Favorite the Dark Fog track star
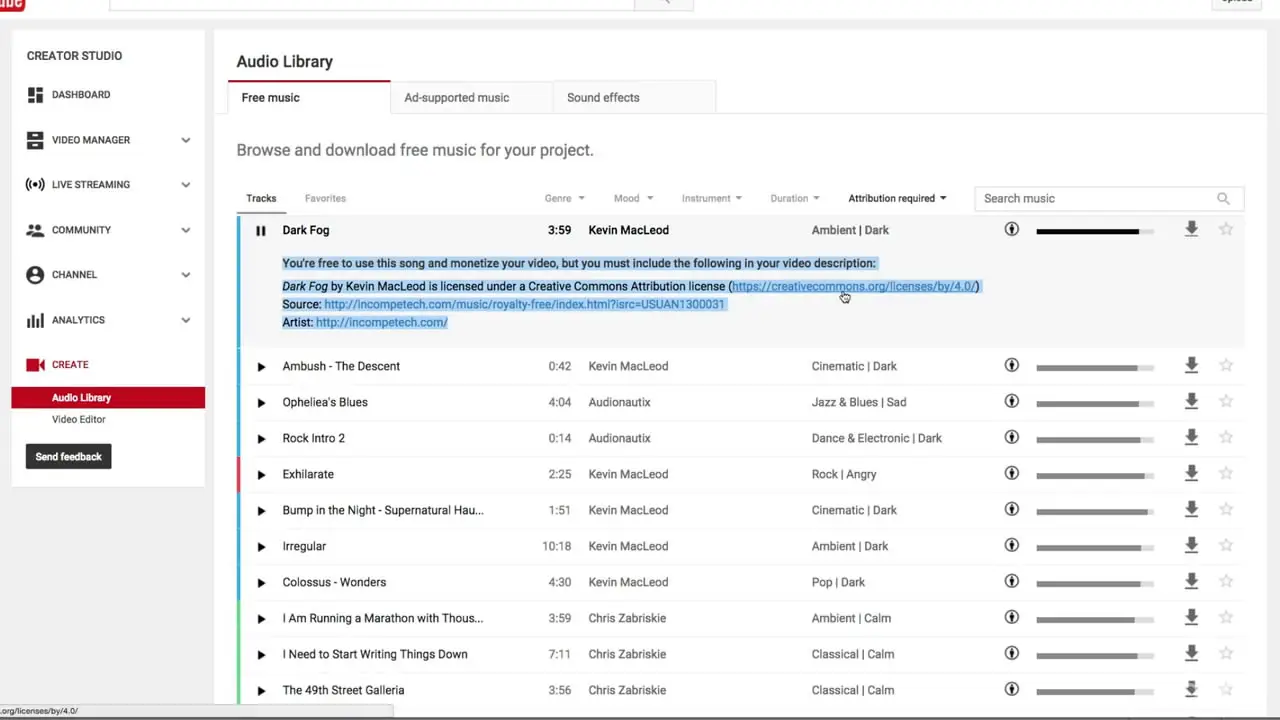This screenshot has width=1280, height=720. tap(1226, 230)
